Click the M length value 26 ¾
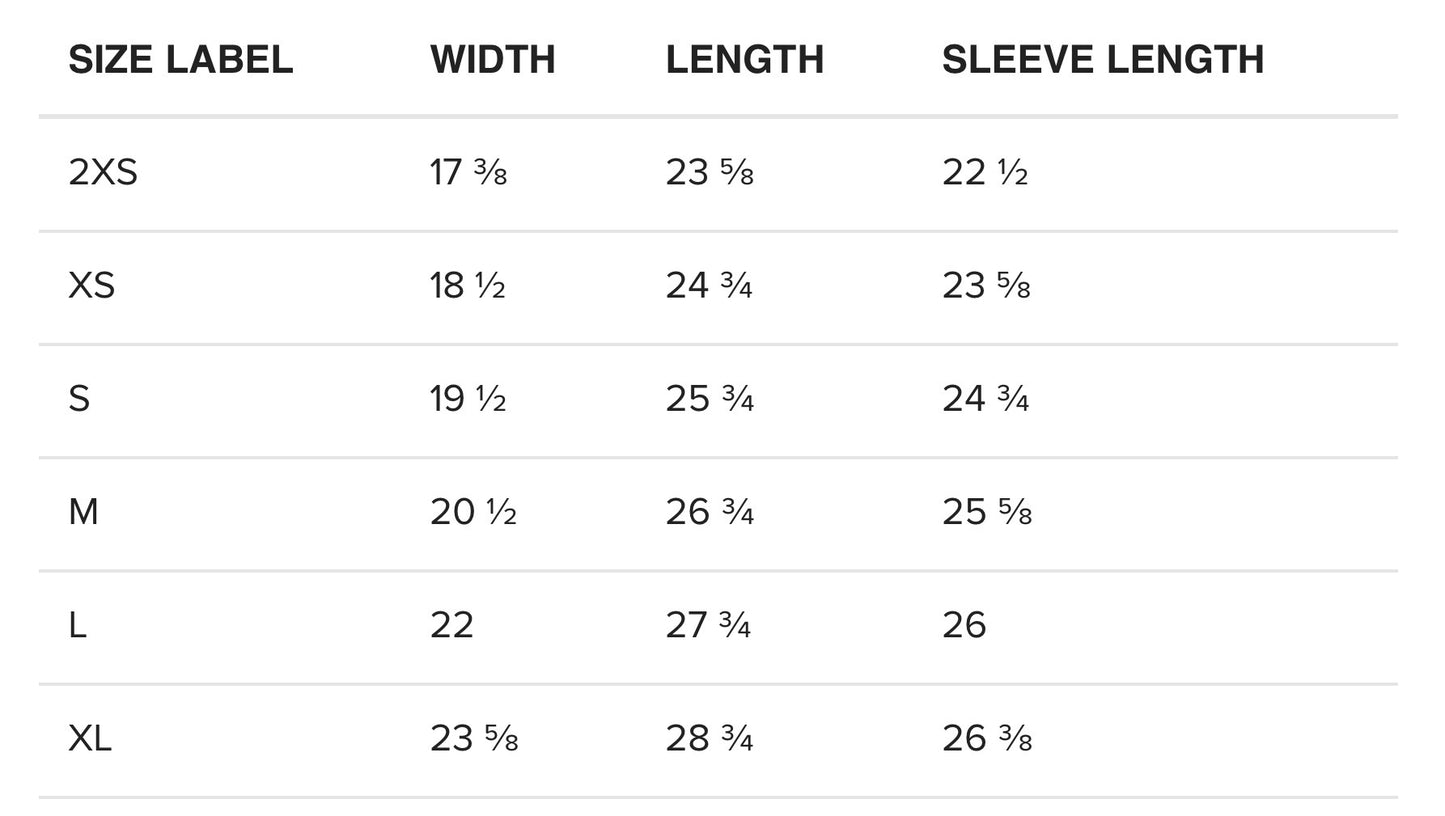1445x816 pixels. point(709,512)
